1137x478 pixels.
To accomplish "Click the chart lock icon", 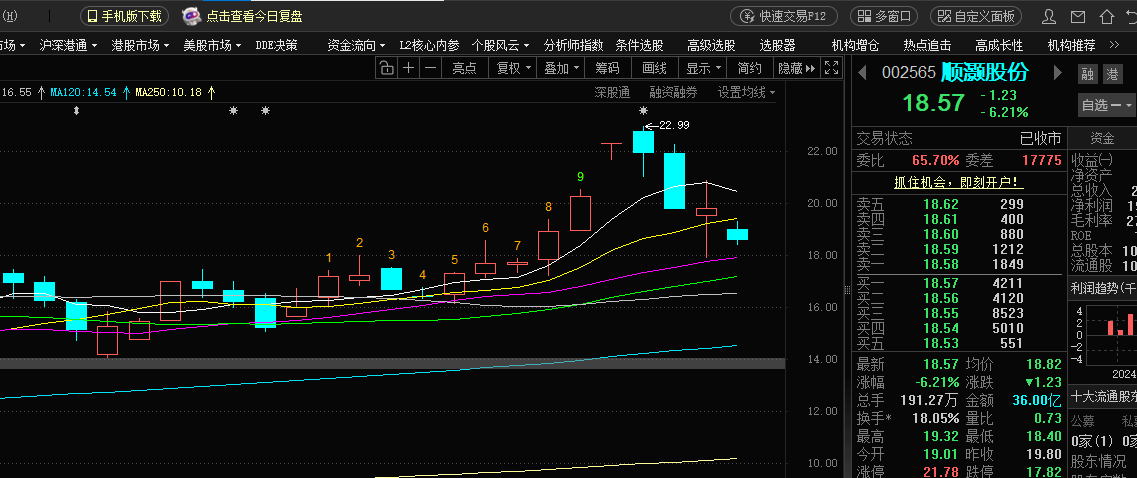I will pos(386,68).
